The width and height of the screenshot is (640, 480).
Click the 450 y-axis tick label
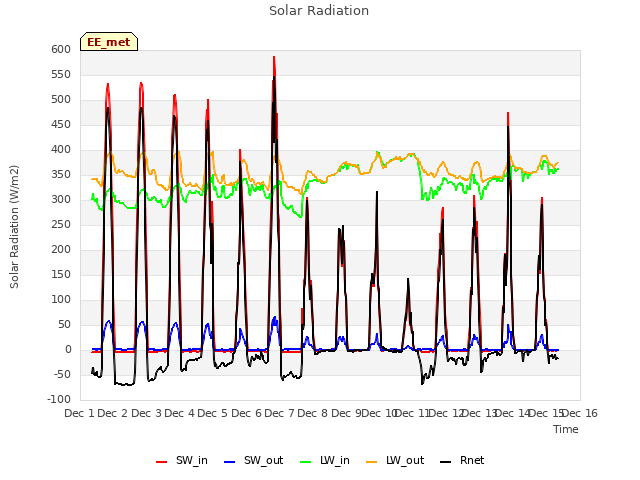point(61,124)
